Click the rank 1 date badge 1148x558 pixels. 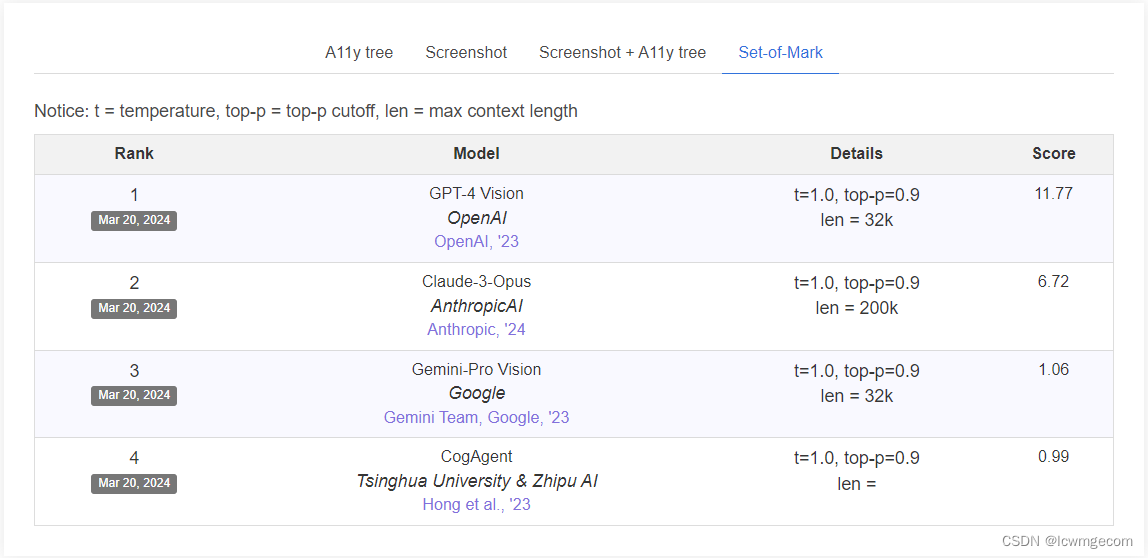click(134, 220)
